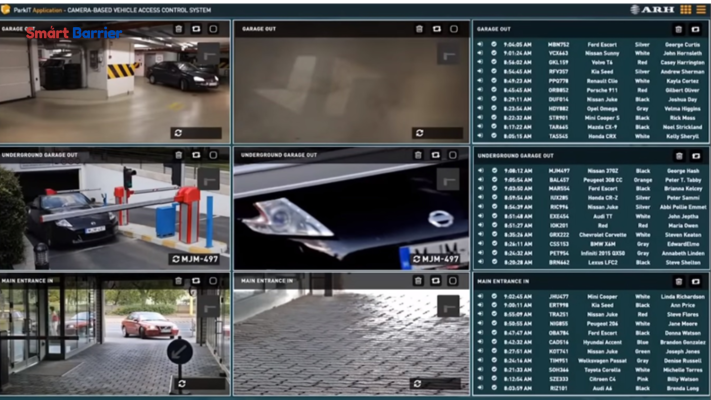Delete the first Garage Out camera feed

(178, 29)
